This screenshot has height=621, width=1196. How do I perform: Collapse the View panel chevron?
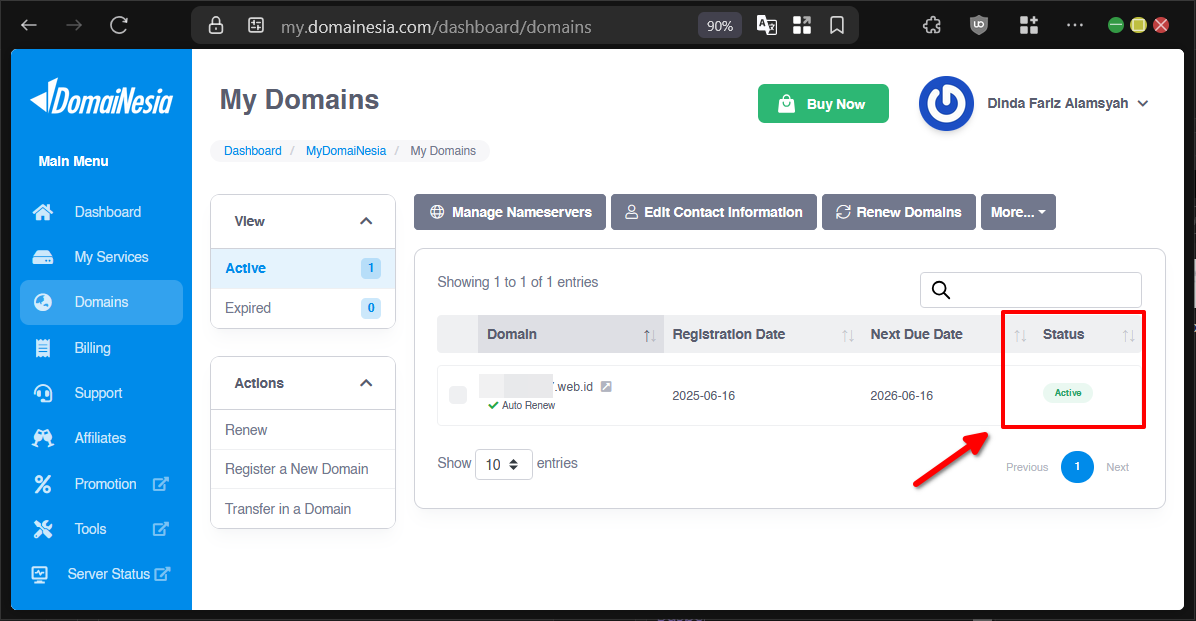point(366,221)
